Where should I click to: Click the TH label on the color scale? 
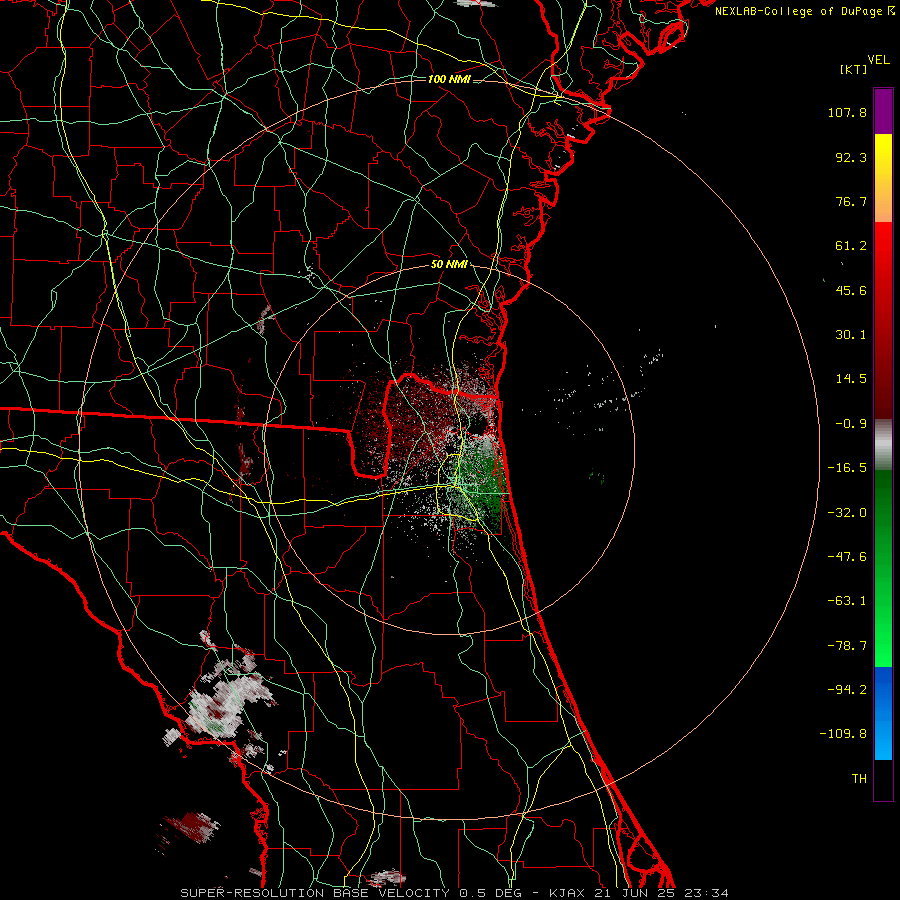[859, 778]
